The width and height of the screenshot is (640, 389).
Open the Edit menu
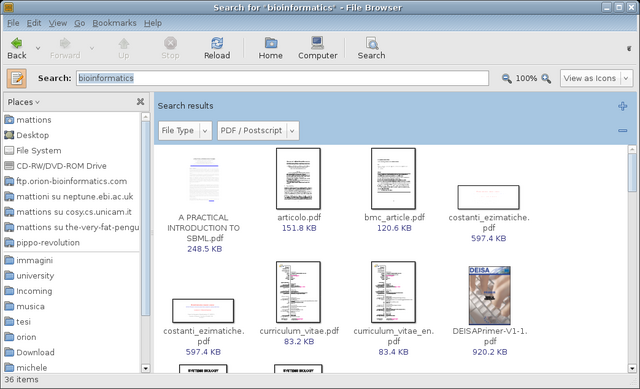(x=34, y=23)
